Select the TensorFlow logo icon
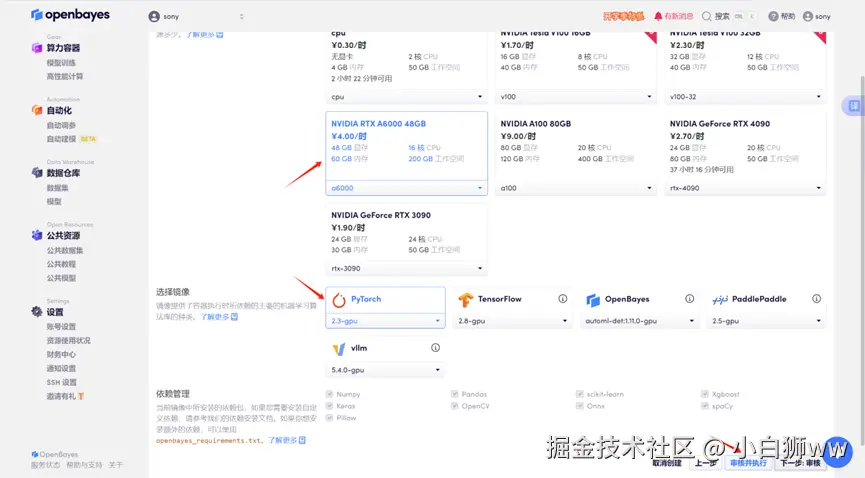This screenshot has width=865, height=478. (x=466, y=300)
